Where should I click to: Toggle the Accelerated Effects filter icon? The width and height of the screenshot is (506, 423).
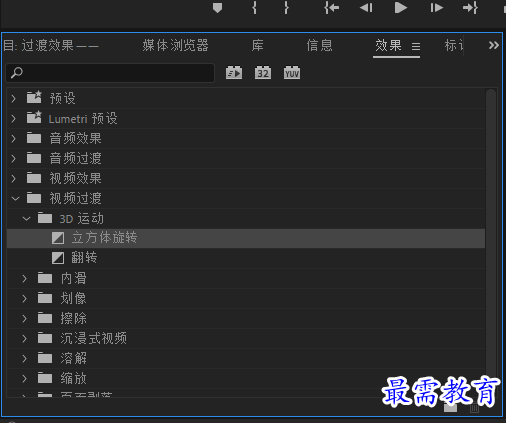(x=234, y=72)
